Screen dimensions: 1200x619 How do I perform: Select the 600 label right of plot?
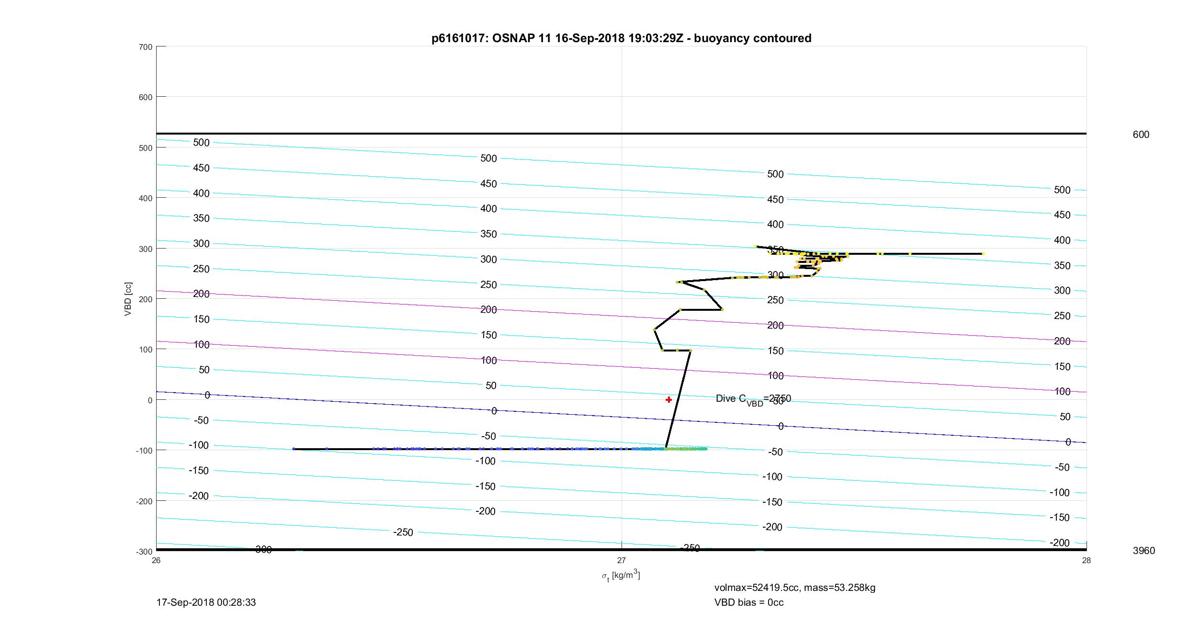coord(1140,134)
